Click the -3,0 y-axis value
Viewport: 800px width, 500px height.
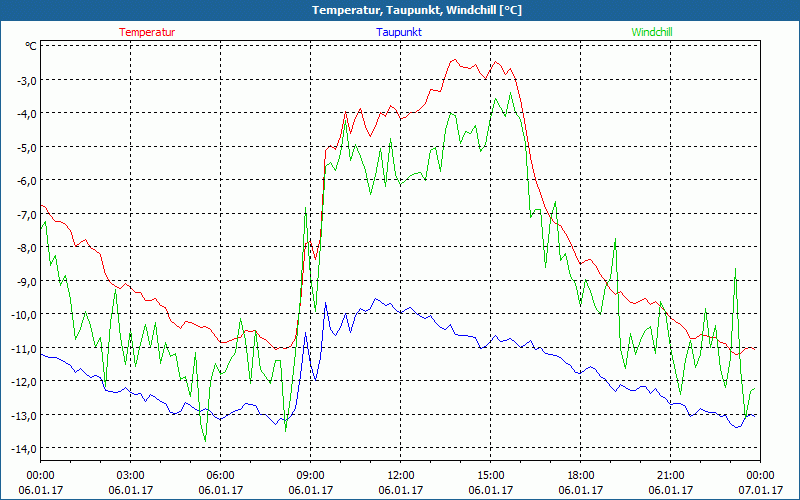click(26, 80)
